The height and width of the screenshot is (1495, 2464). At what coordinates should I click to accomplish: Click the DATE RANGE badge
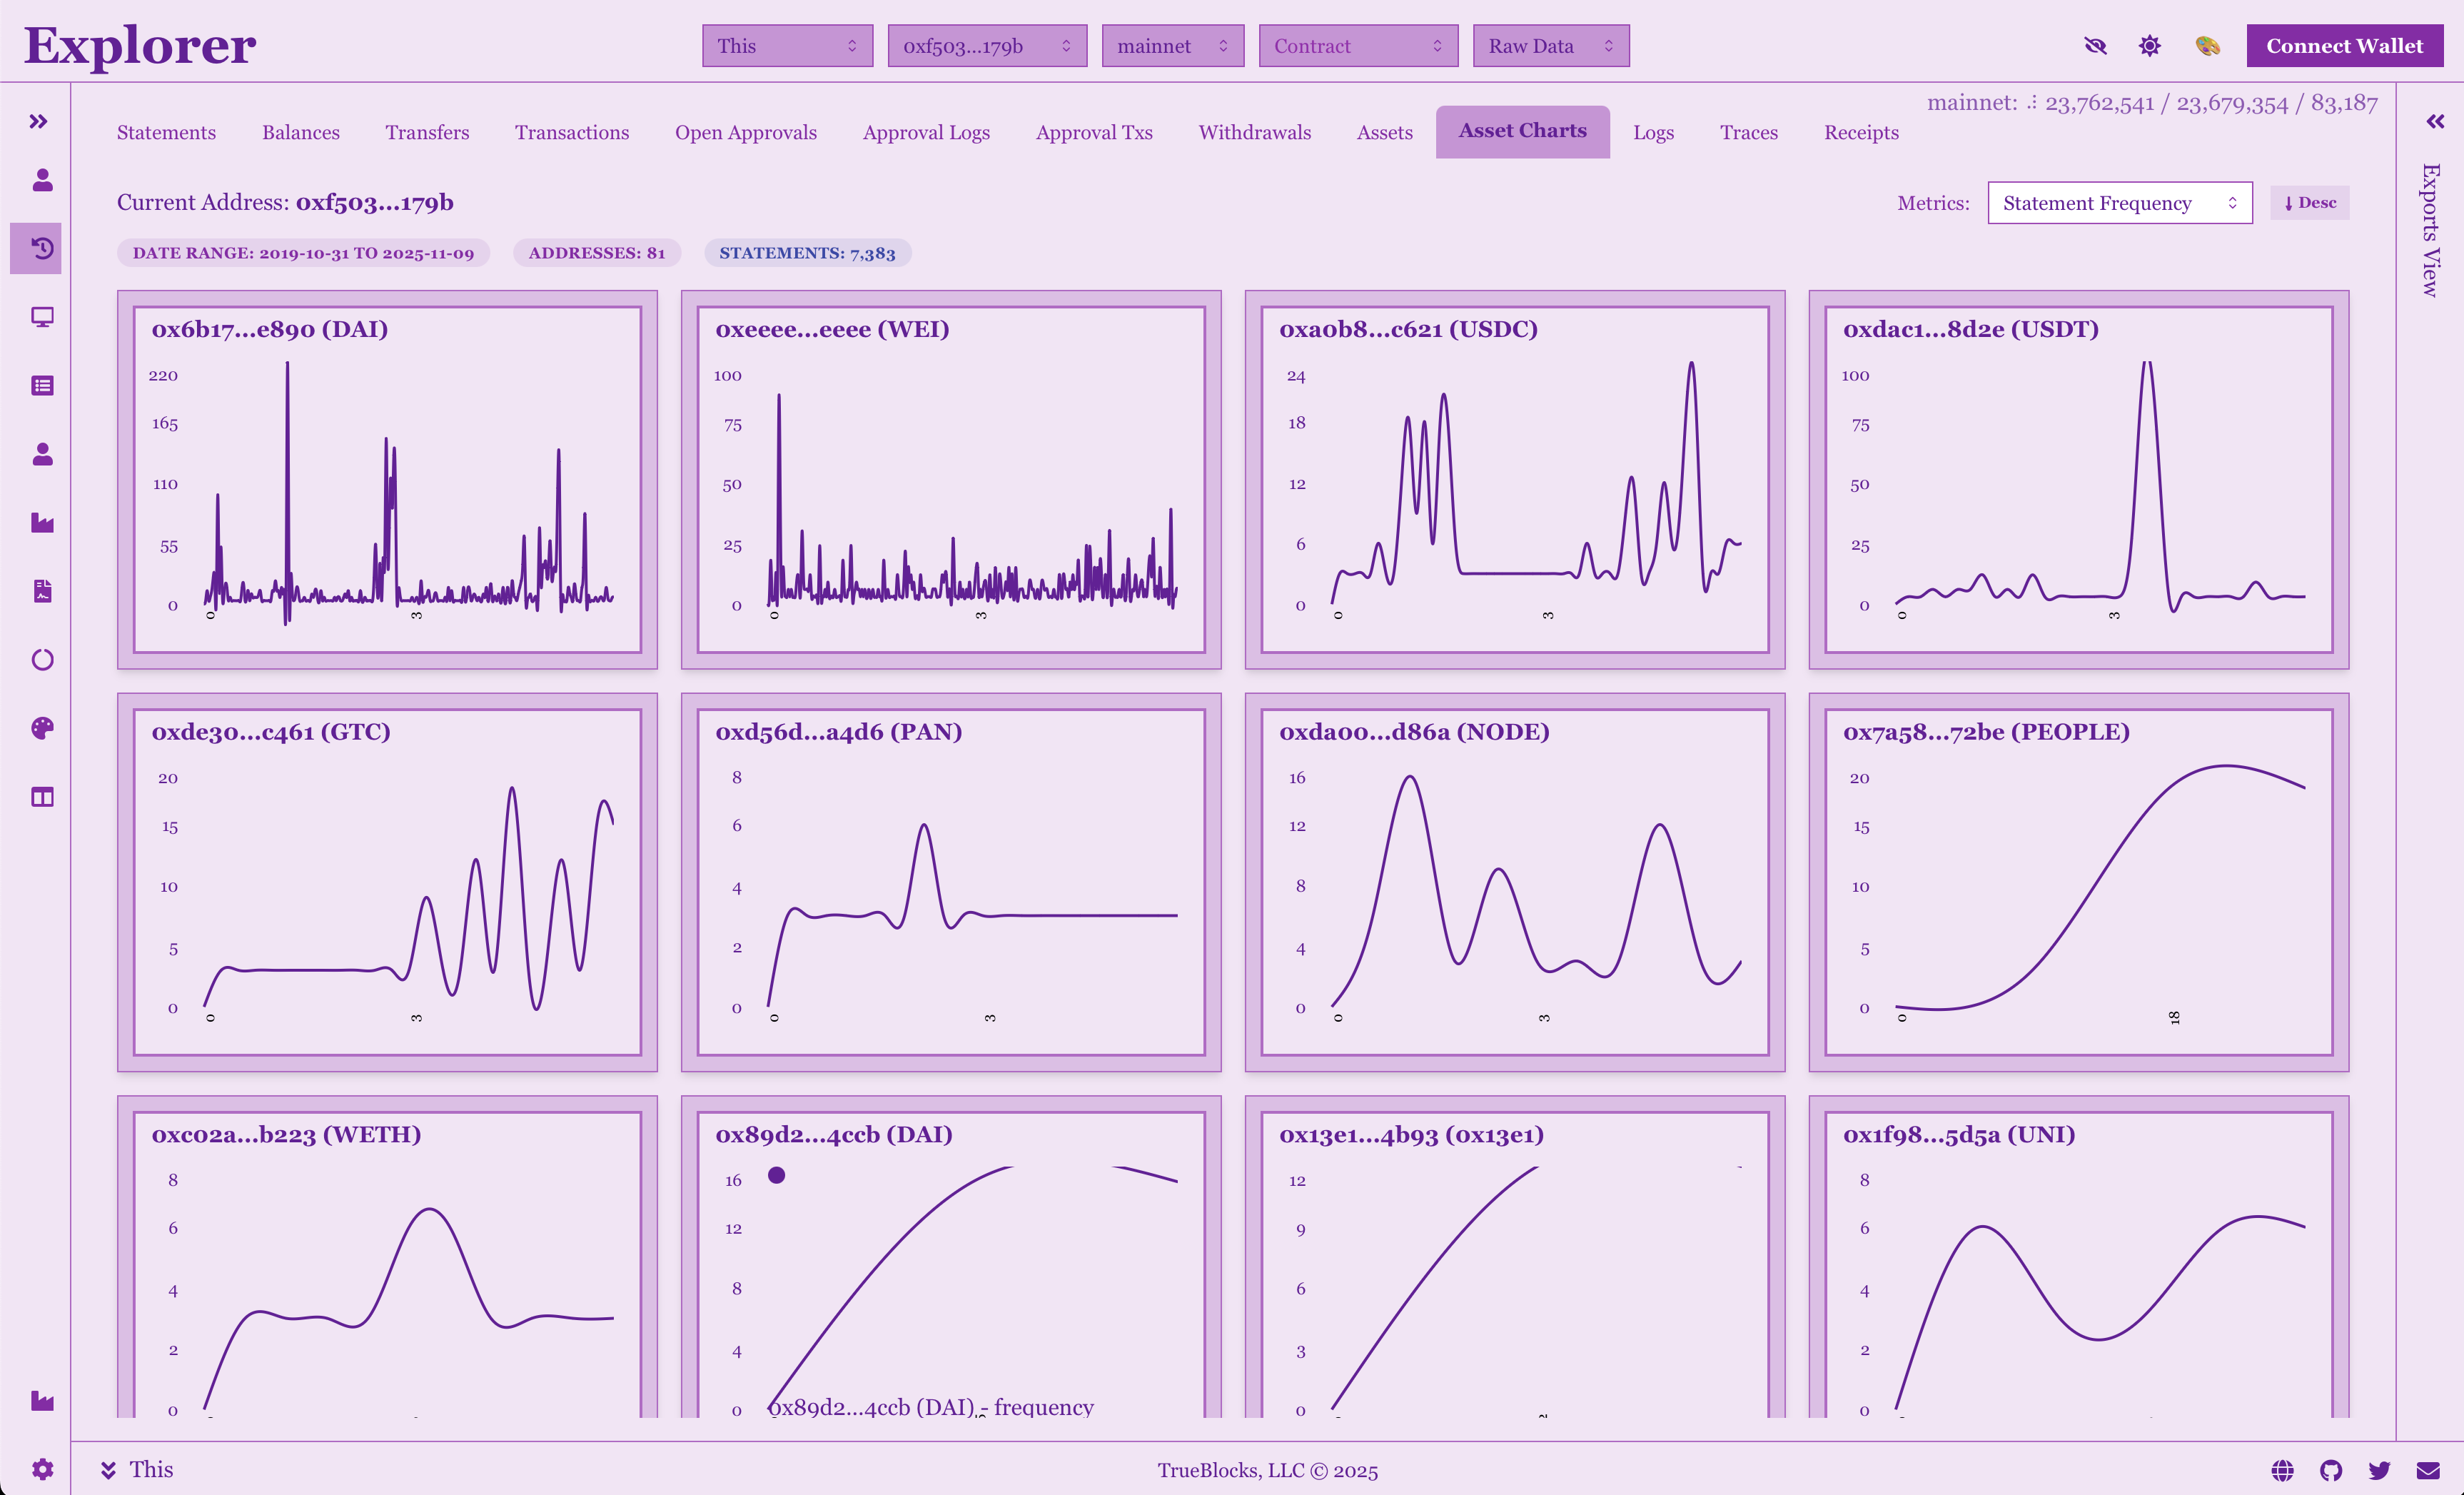[x=303, y=253]
